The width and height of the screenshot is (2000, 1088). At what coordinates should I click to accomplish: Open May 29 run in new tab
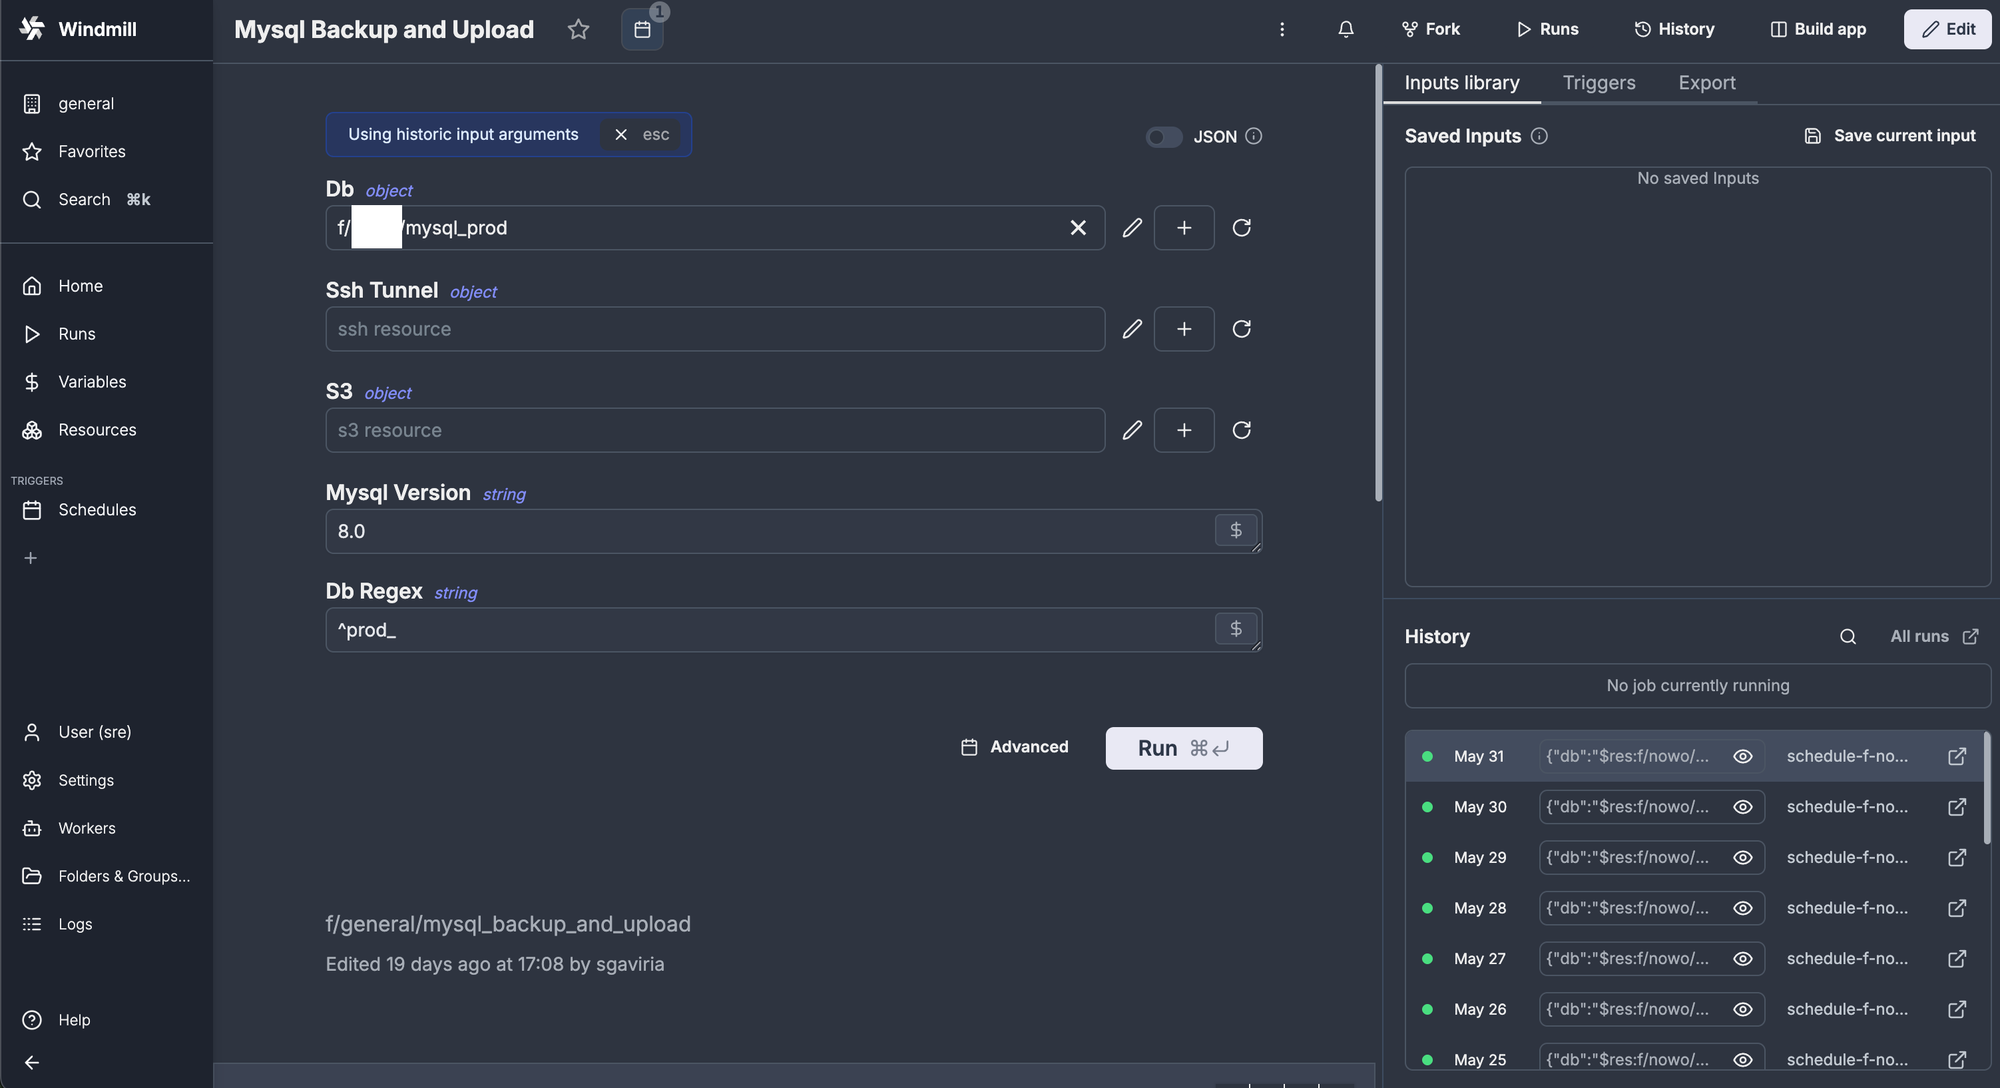[1957, 858]
